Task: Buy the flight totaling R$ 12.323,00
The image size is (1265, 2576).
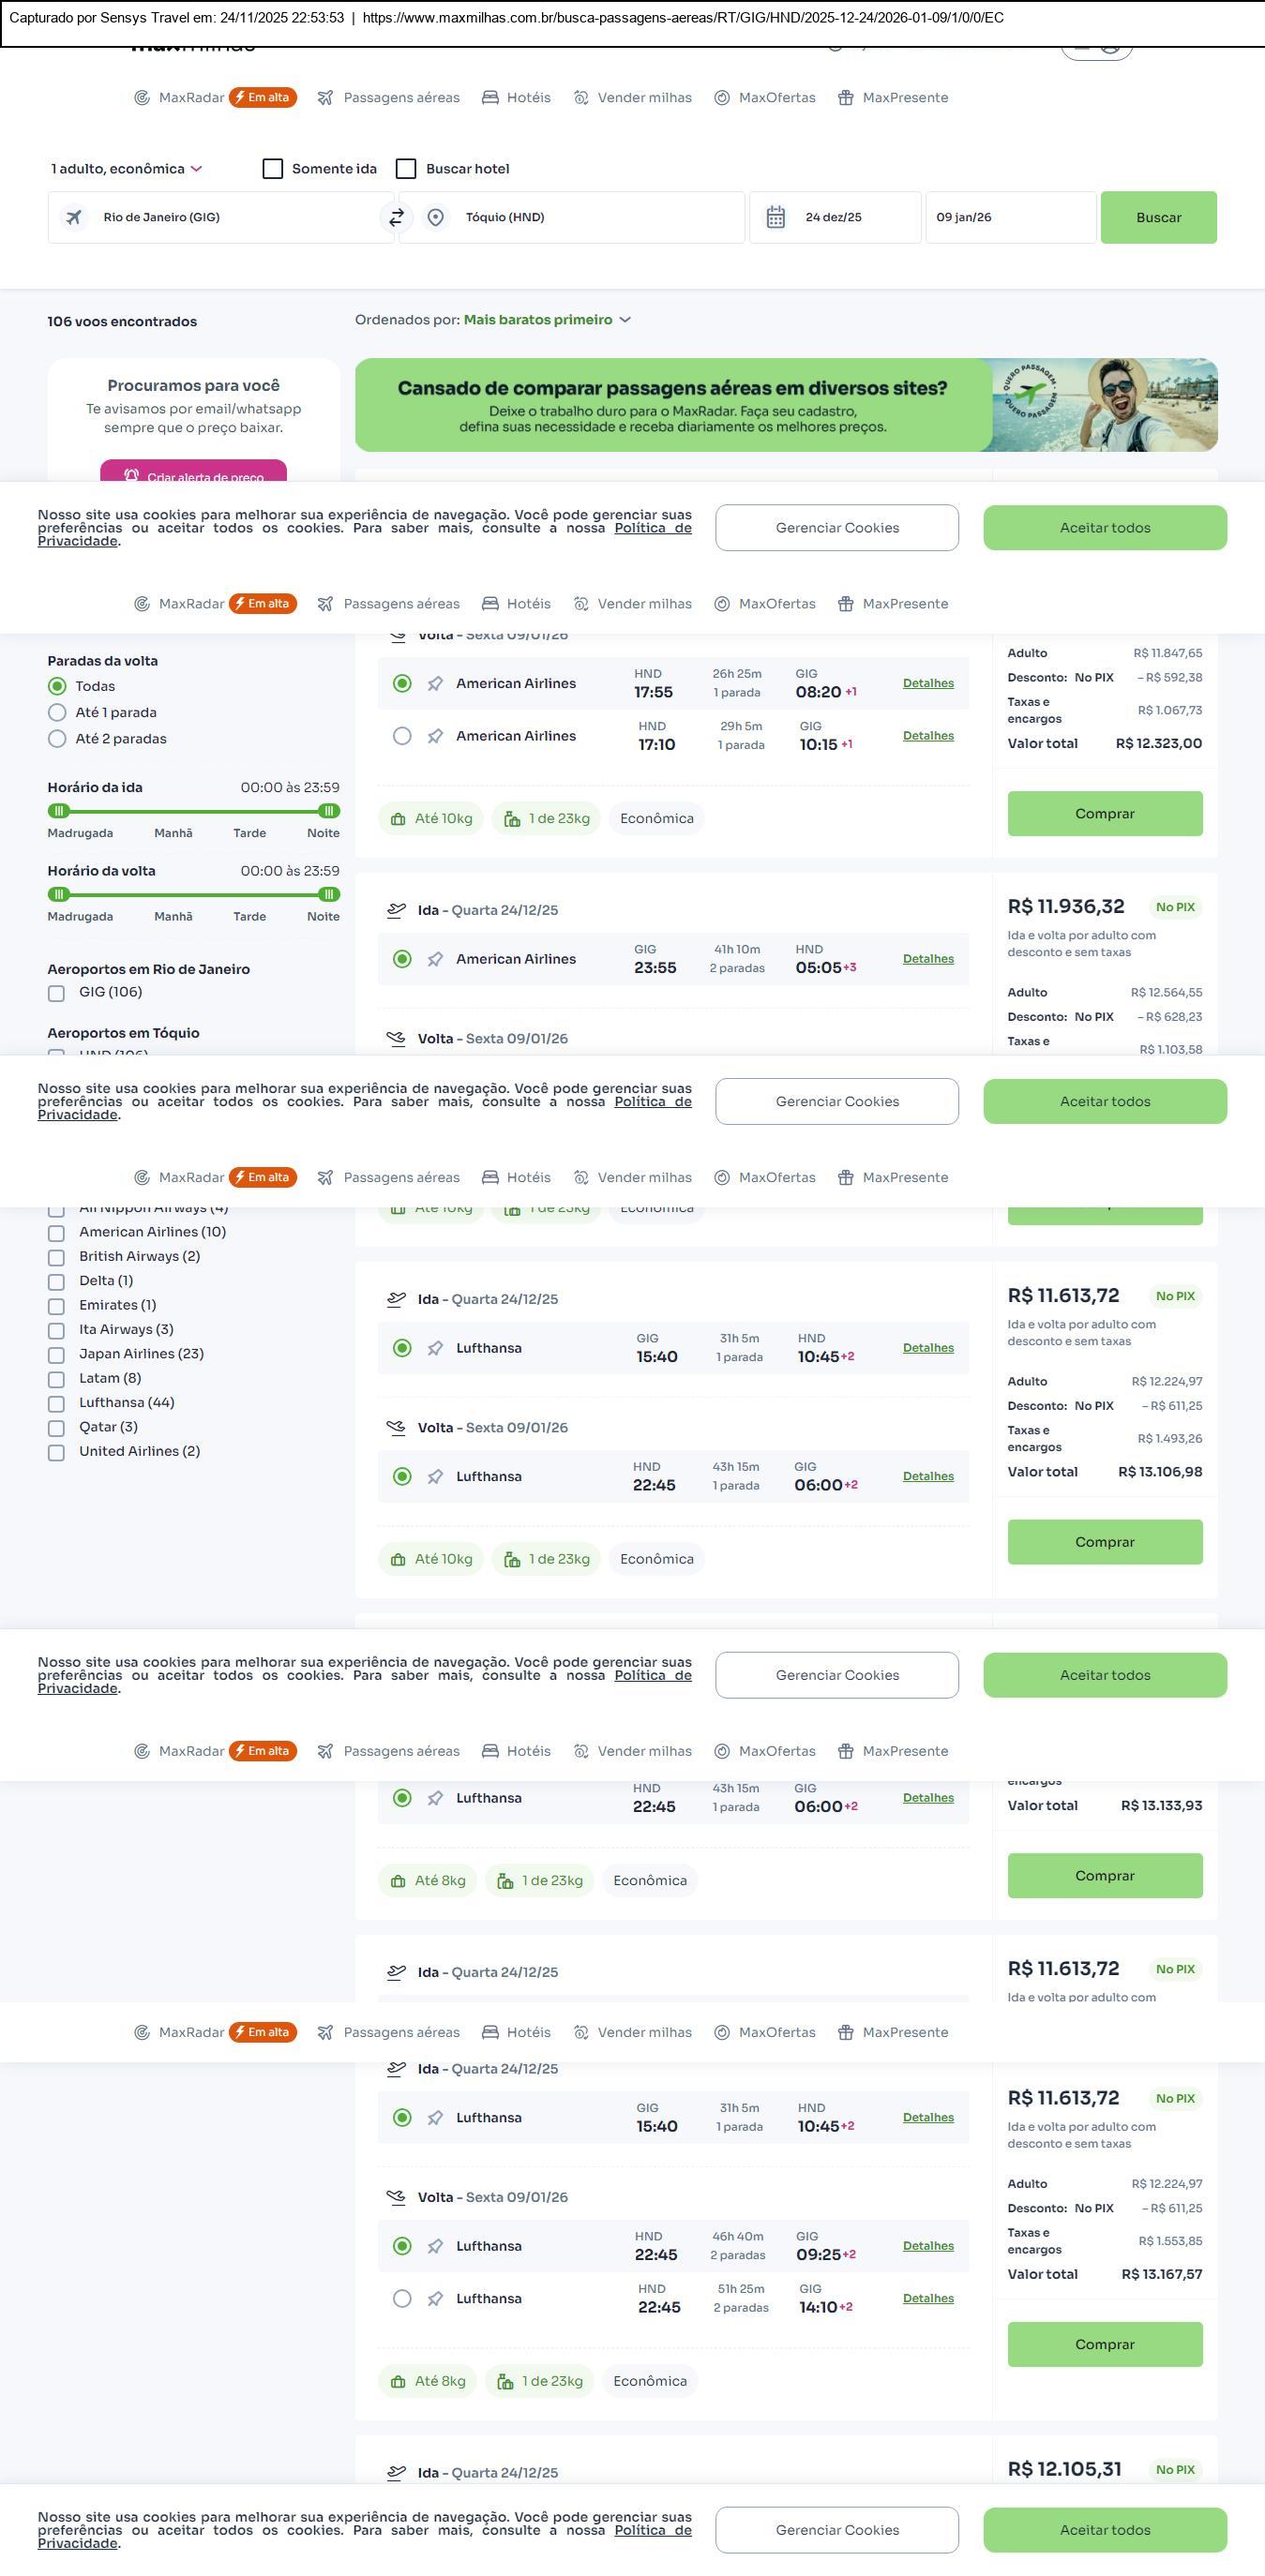Action: pyautogui.click(x=1104, y=814)
